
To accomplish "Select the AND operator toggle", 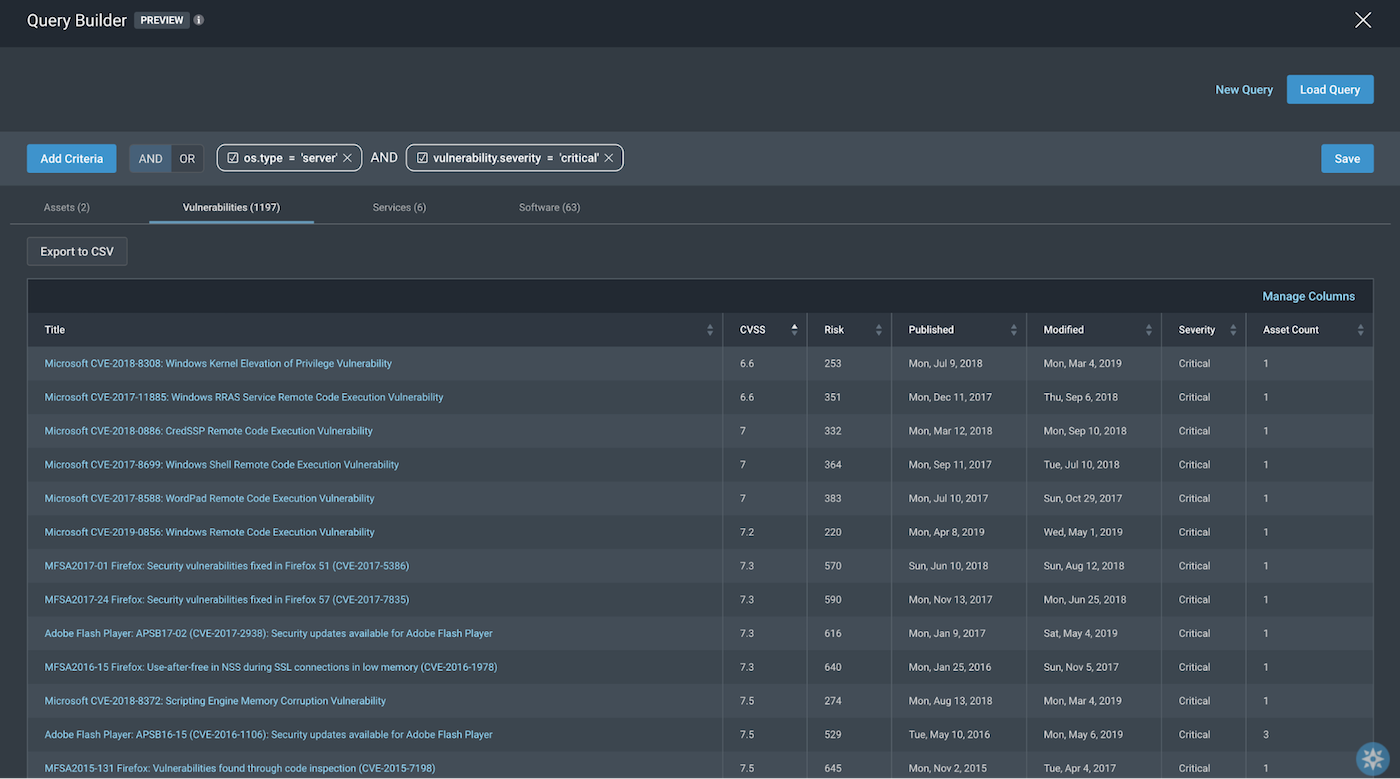I will click(150, 159).
